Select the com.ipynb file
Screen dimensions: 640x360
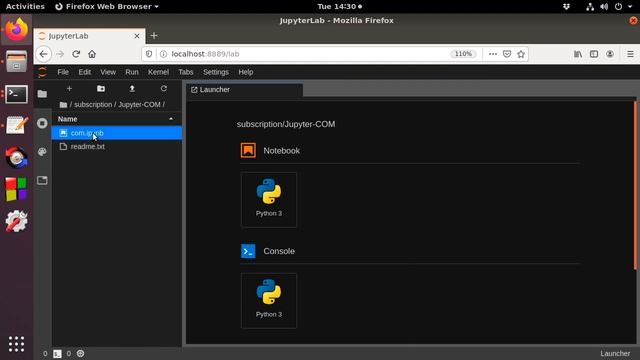[117, 133]
